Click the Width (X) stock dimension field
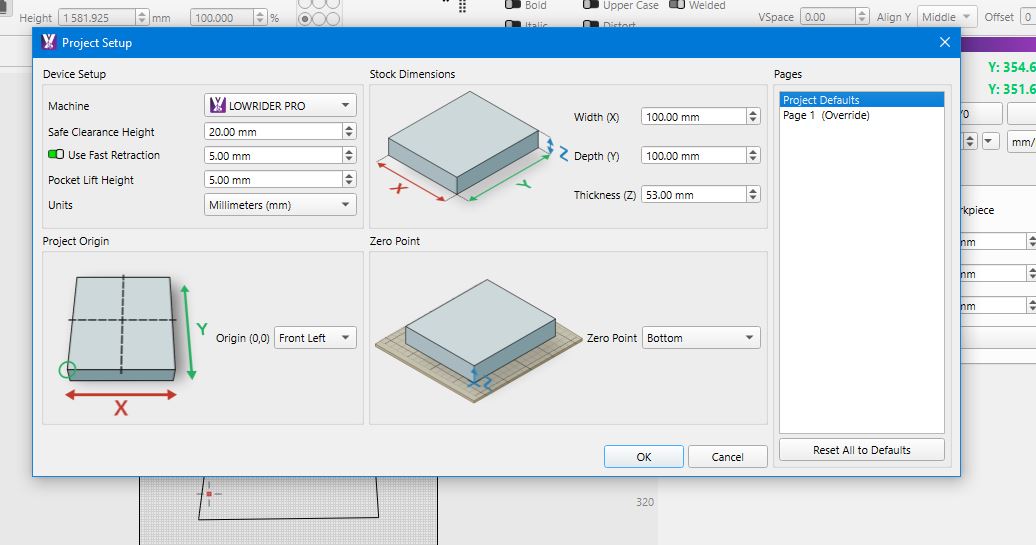 coord(693,116)
